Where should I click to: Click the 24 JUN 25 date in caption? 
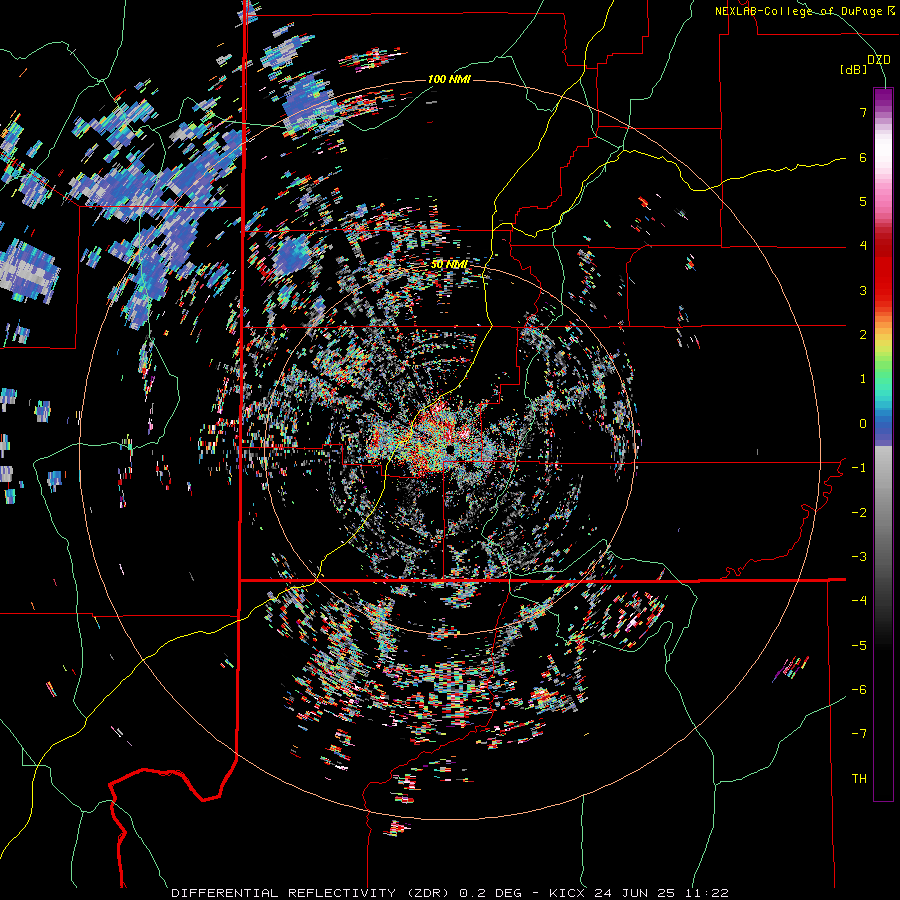pos(634,893)
